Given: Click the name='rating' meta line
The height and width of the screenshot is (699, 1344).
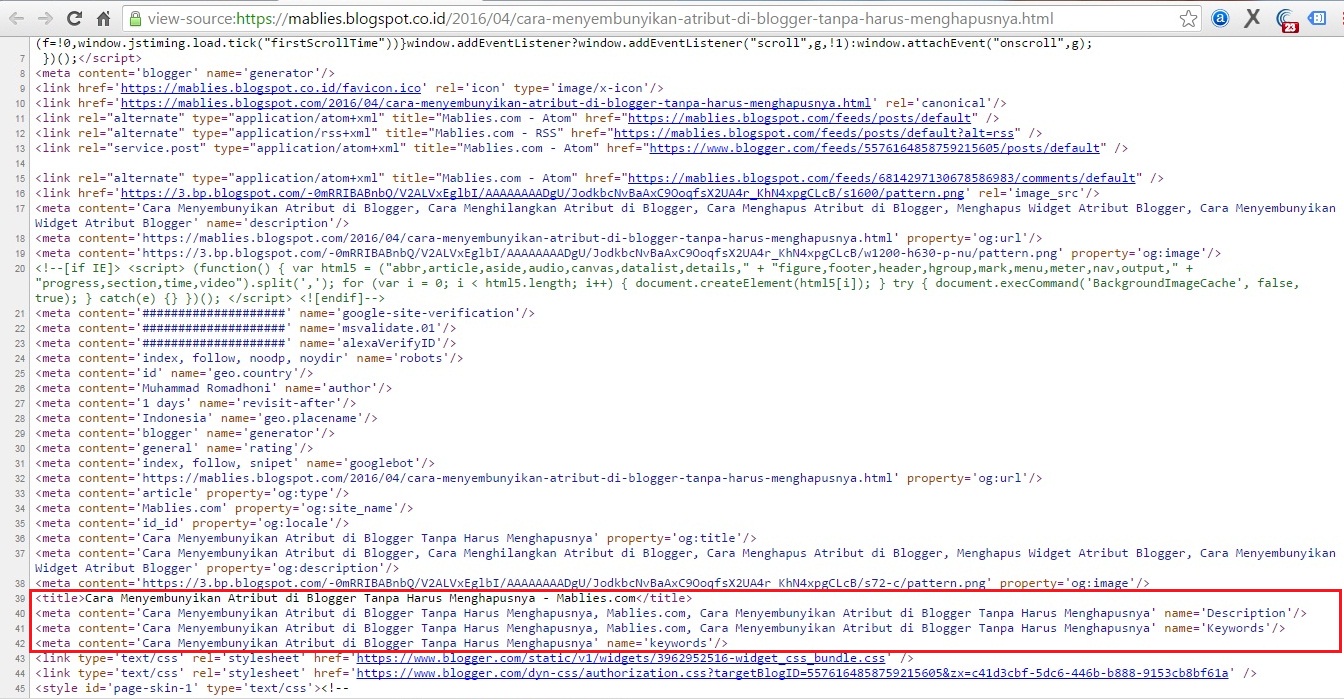Looking at the screenshot, I should coord(174,448).
